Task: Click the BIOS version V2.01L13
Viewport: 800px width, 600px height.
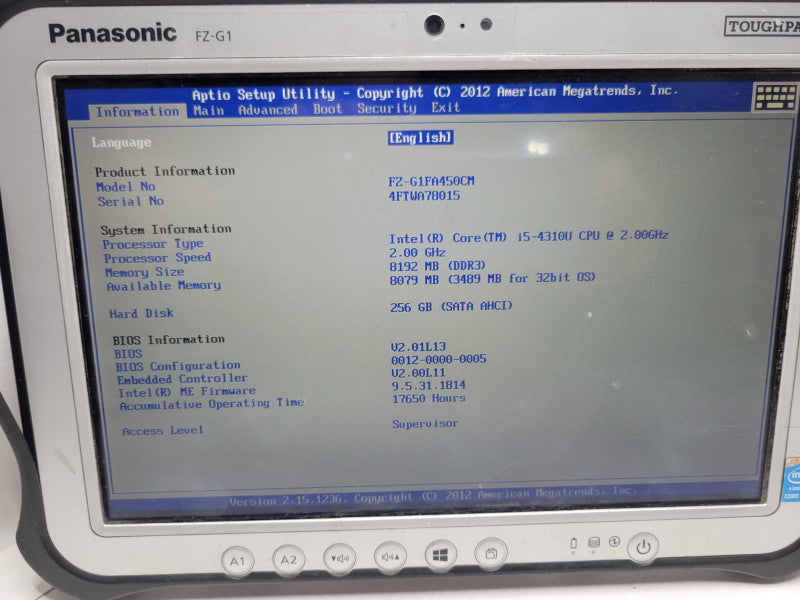Action: [x=418, y=347]
